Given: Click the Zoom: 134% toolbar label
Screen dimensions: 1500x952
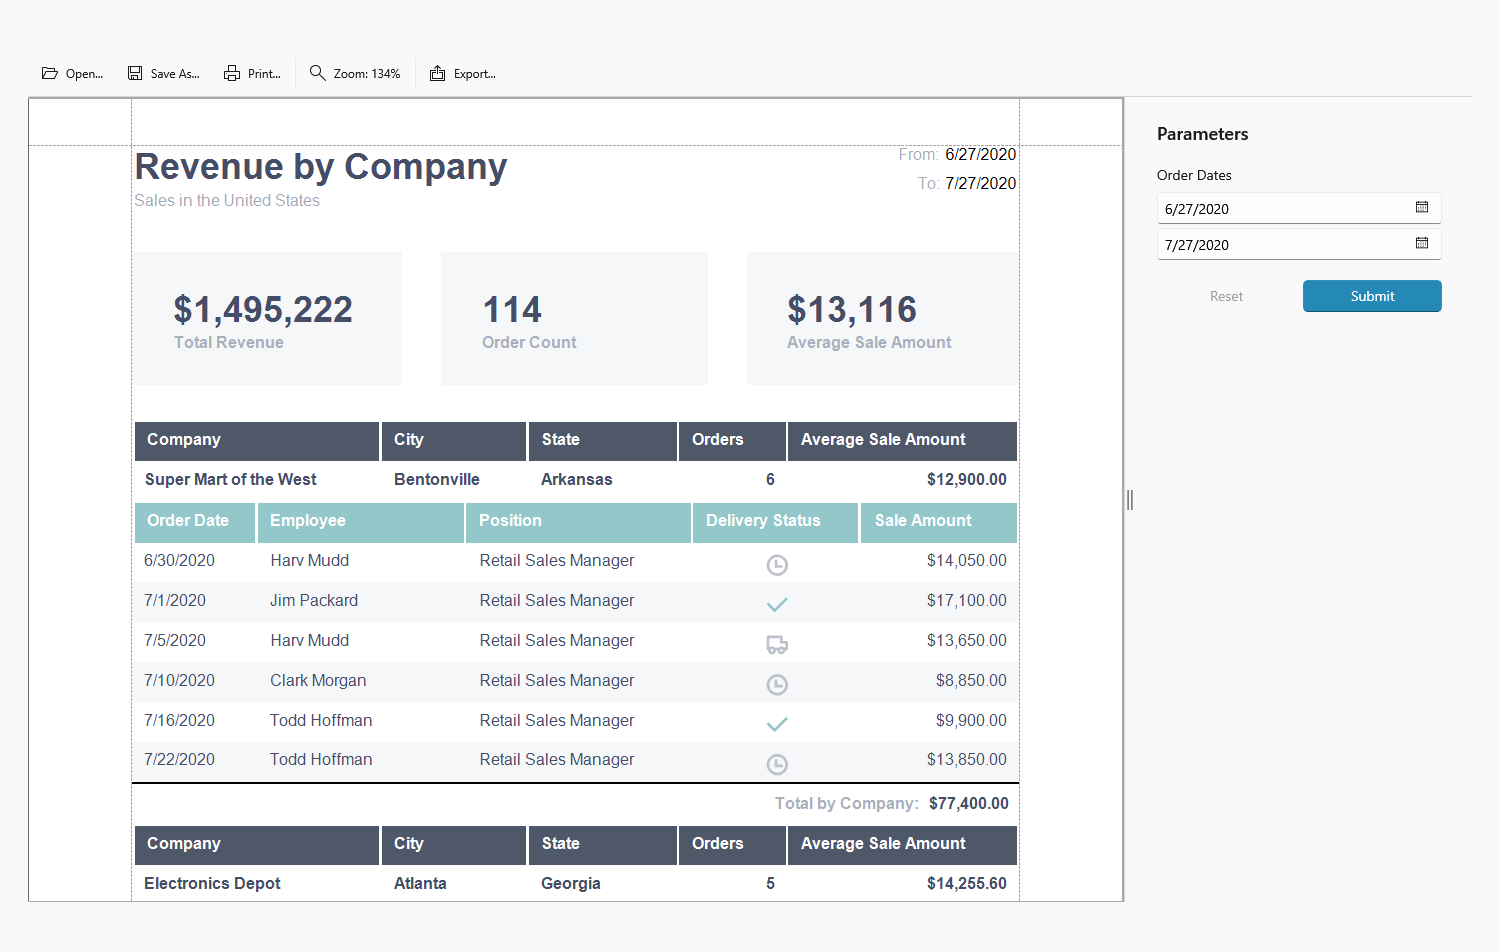Looking at the screenshot, I should point(366,74).
